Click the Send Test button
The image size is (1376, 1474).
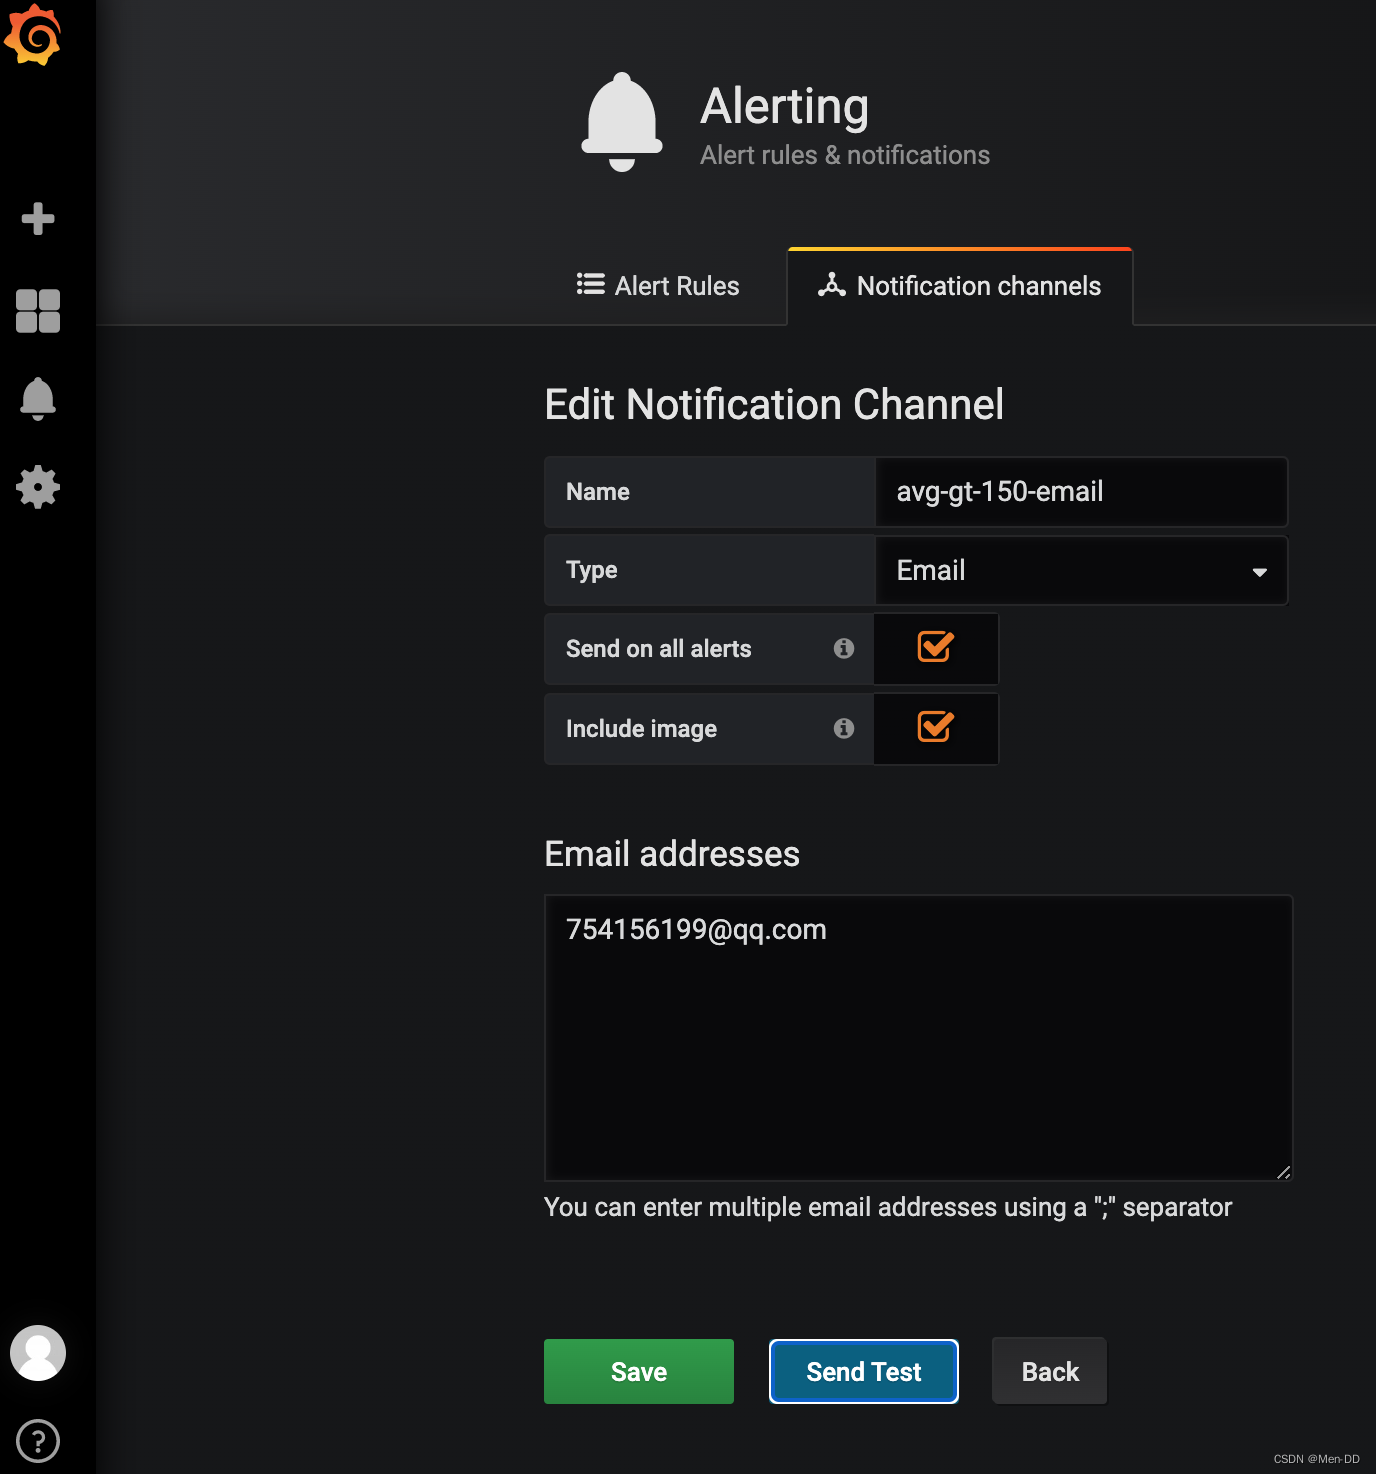click(864, 1372)
